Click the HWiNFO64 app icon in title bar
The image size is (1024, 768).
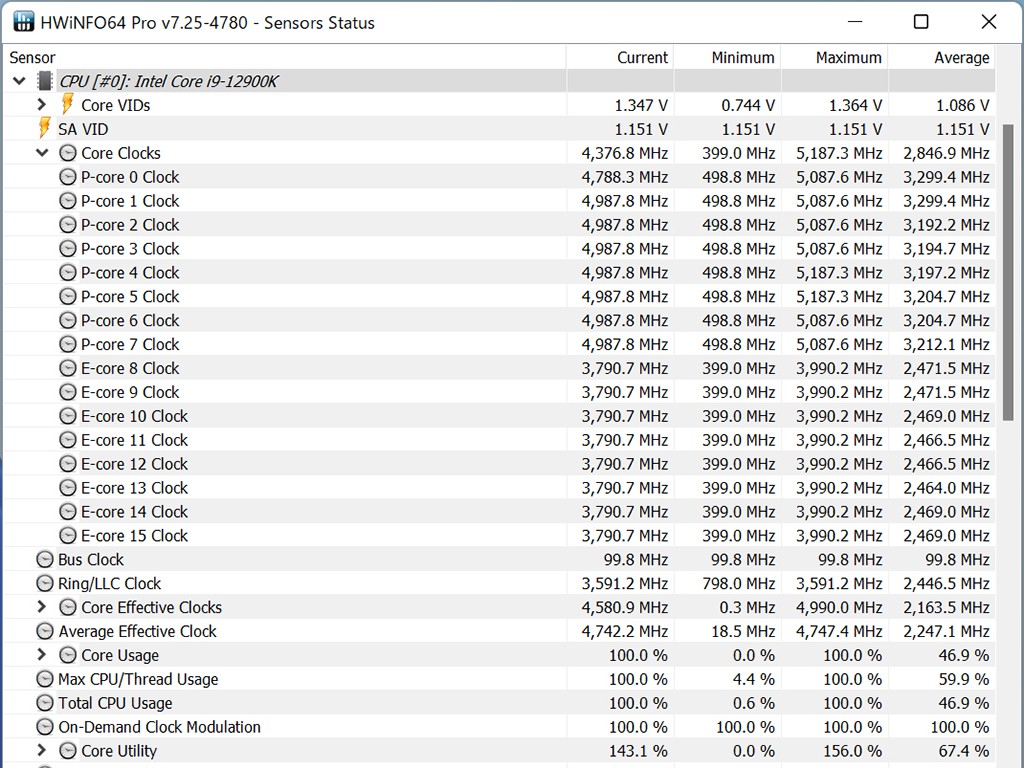(24, 21)
